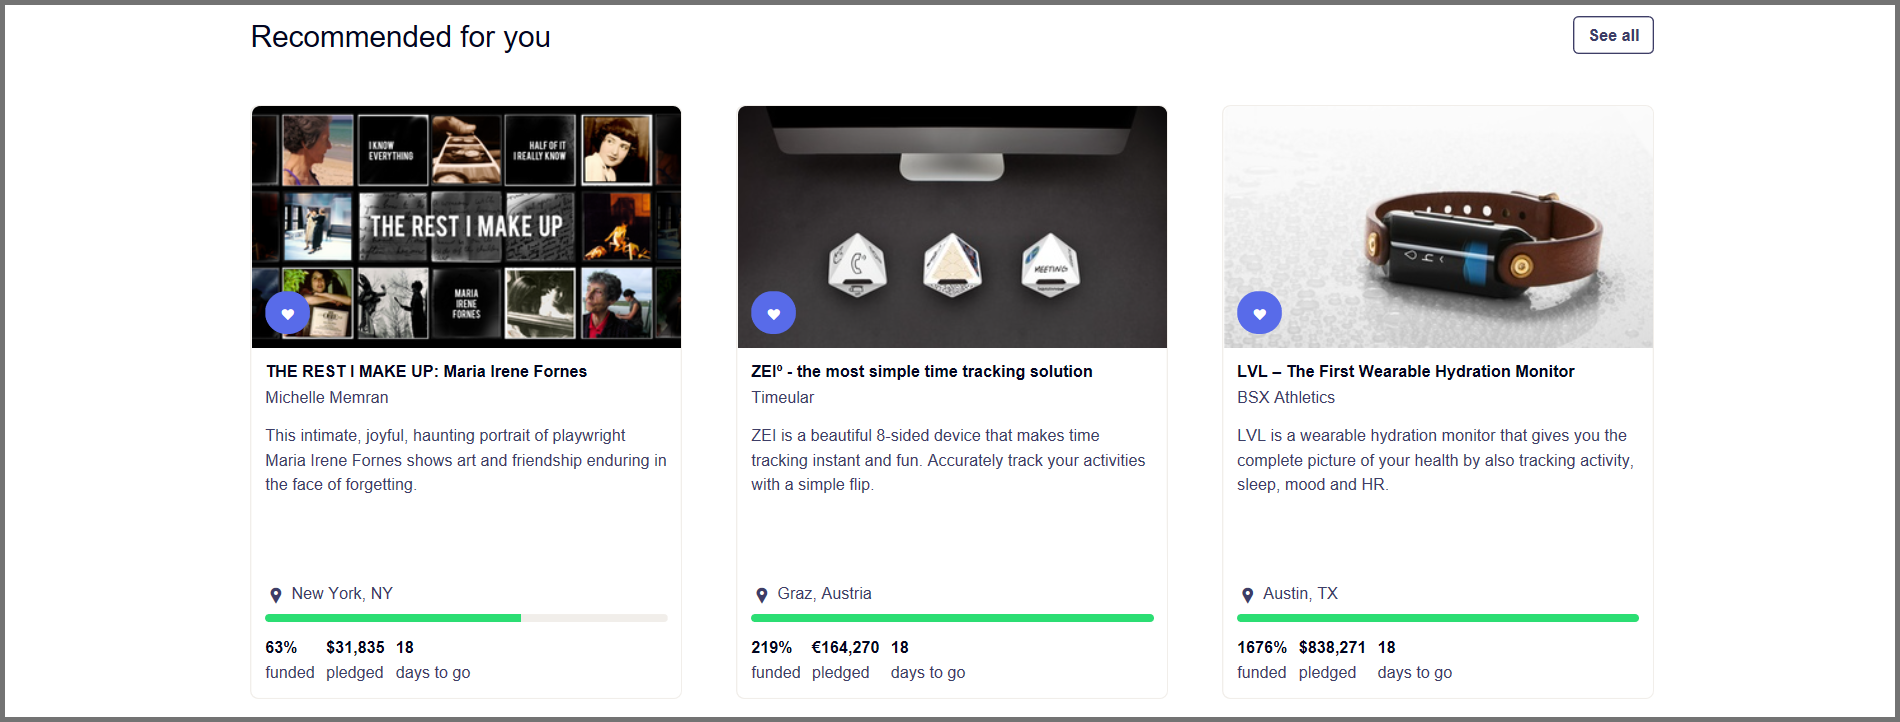View creator Michelle Memran
The width and height of the screenshot is (1900, 722).
(x=327, y=397)
